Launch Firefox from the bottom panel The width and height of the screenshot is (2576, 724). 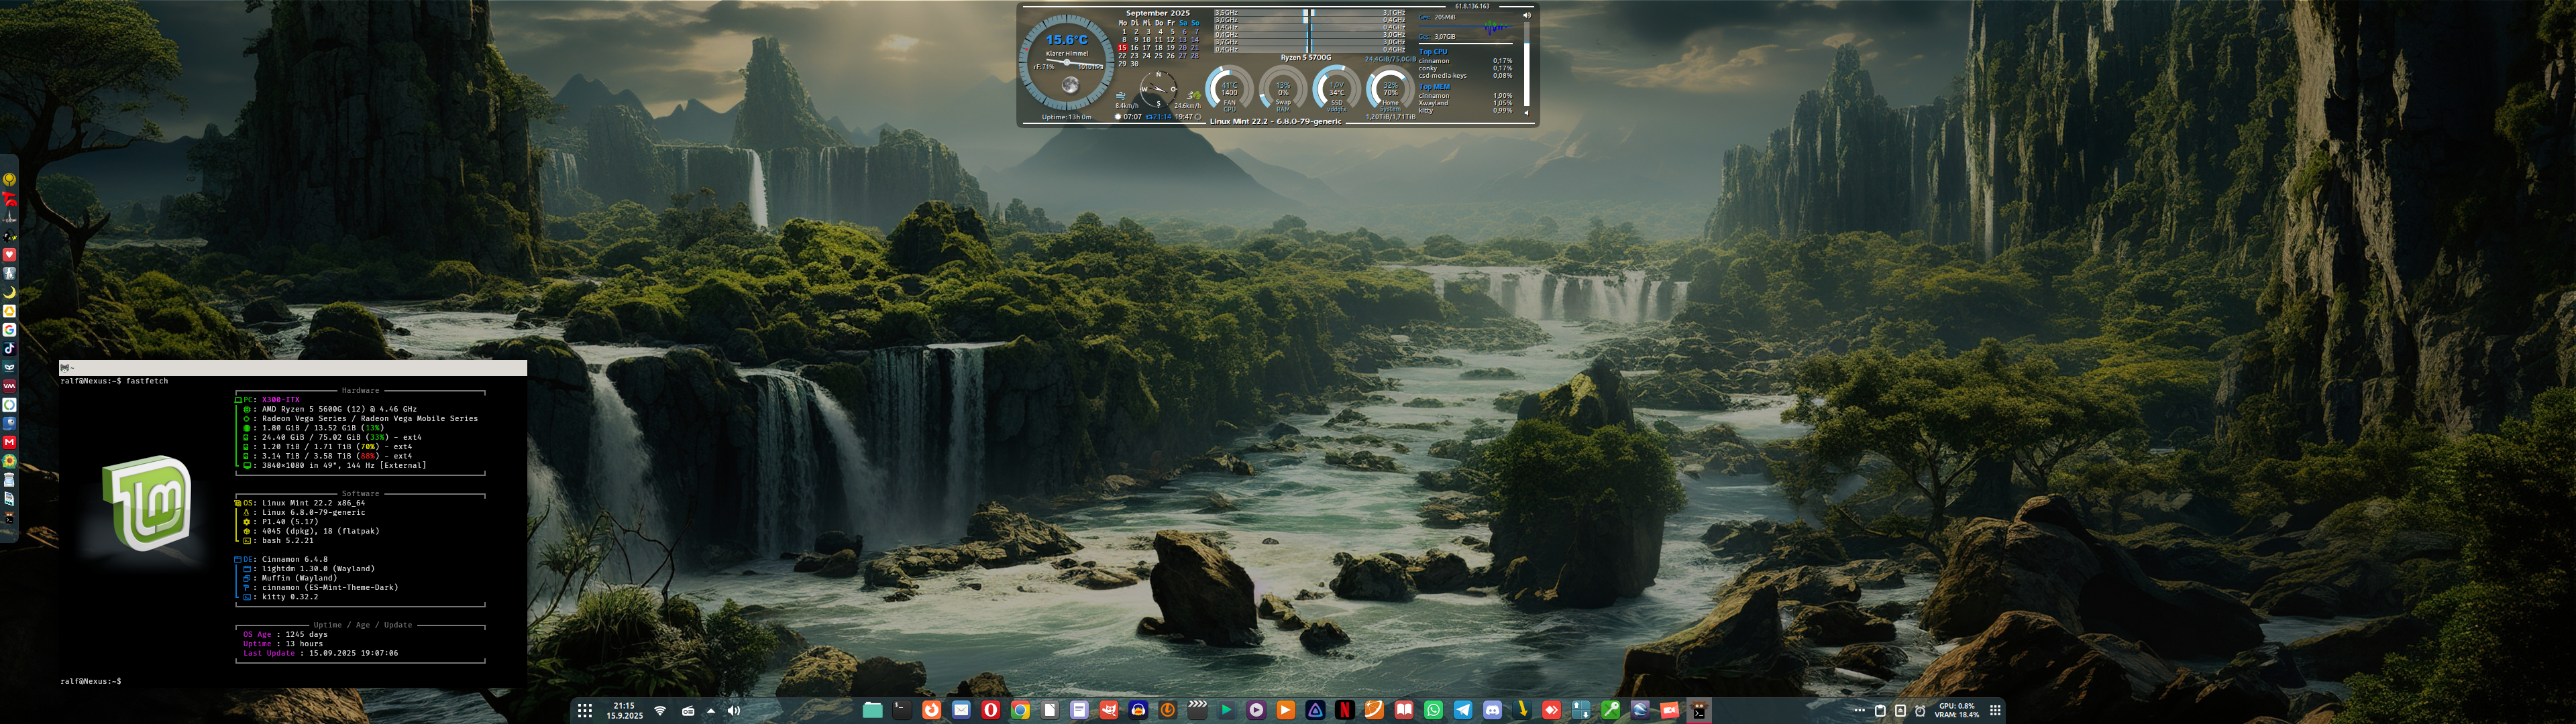coord(932,710)
